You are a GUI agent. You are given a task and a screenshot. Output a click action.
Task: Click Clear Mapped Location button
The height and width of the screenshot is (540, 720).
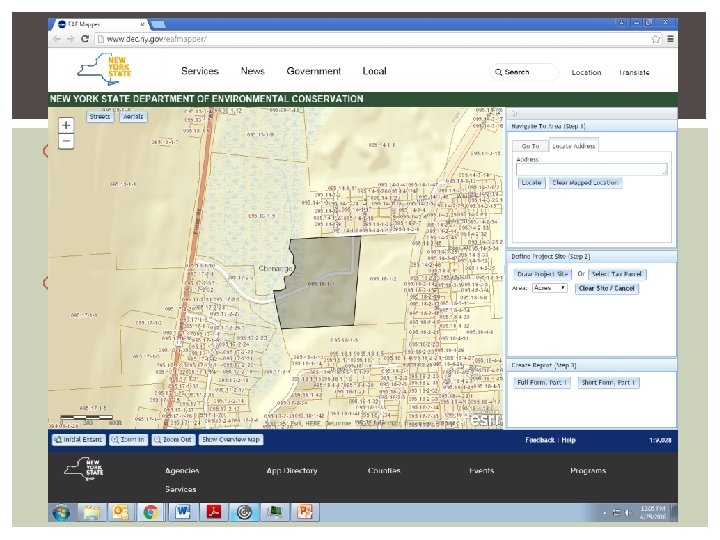pyautogui.click(x=585, y=183)
